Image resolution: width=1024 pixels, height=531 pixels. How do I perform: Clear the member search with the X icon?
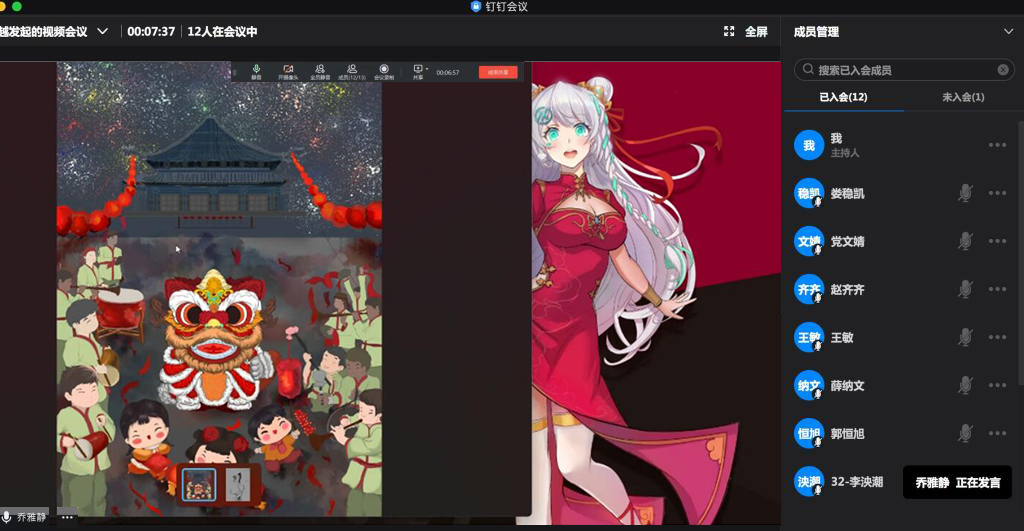1003,70
